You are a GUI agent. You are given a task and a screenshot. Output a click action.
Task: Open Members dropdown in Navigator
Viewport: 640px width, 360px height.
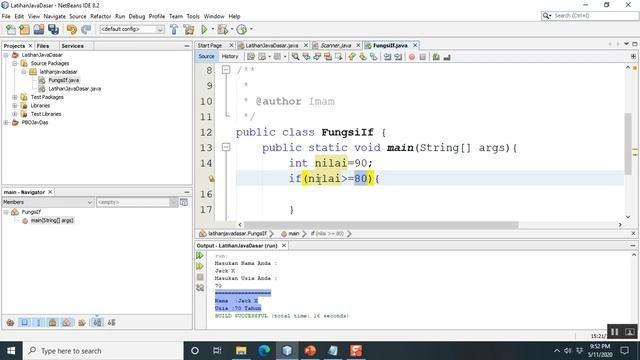point(90,202)
